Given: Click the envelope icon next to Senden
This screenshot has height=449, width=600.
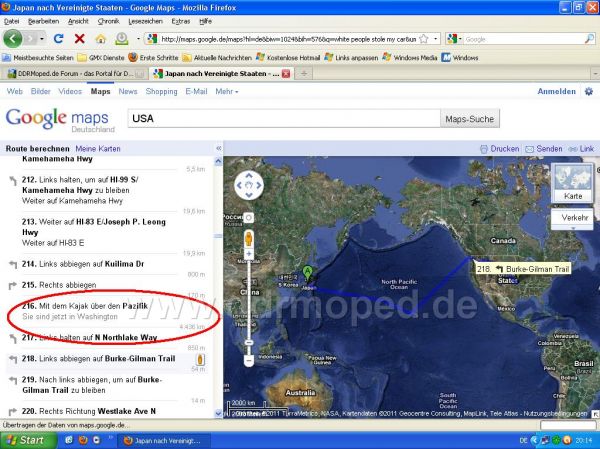Looking at the screenshot, I should point(529,149).
